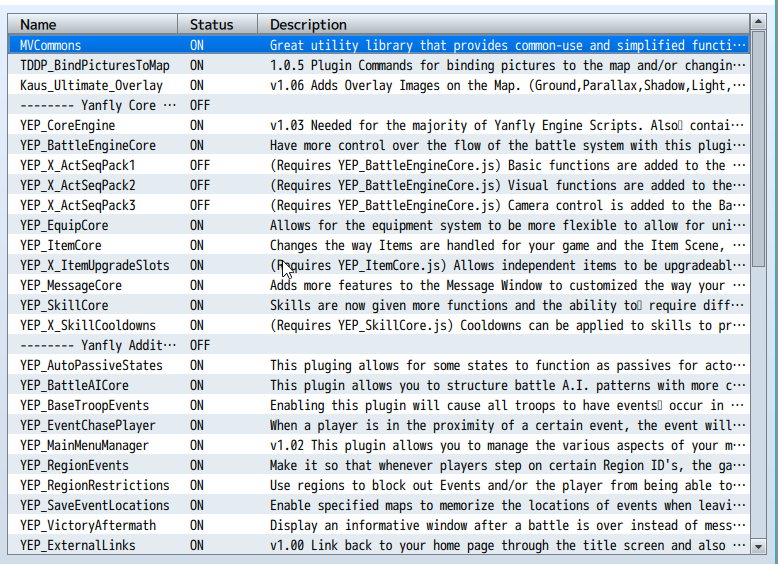The height and width of the screenshot is (564, 778).
Task: Select the YEP_BattleAICore plugin
Action: 379,385
